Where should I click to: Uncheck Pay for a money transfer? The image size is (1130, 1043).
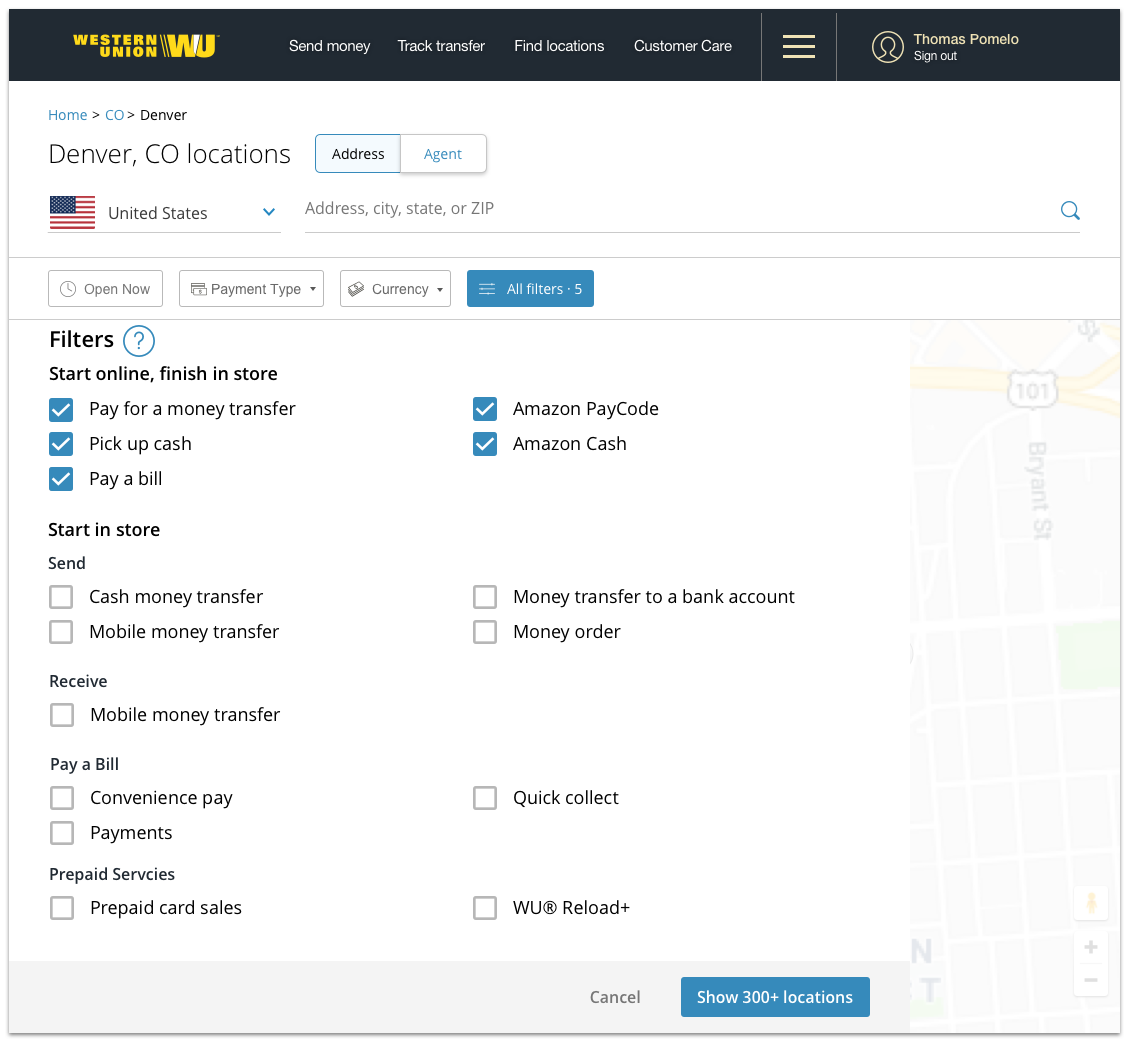(x=61, y=409)
